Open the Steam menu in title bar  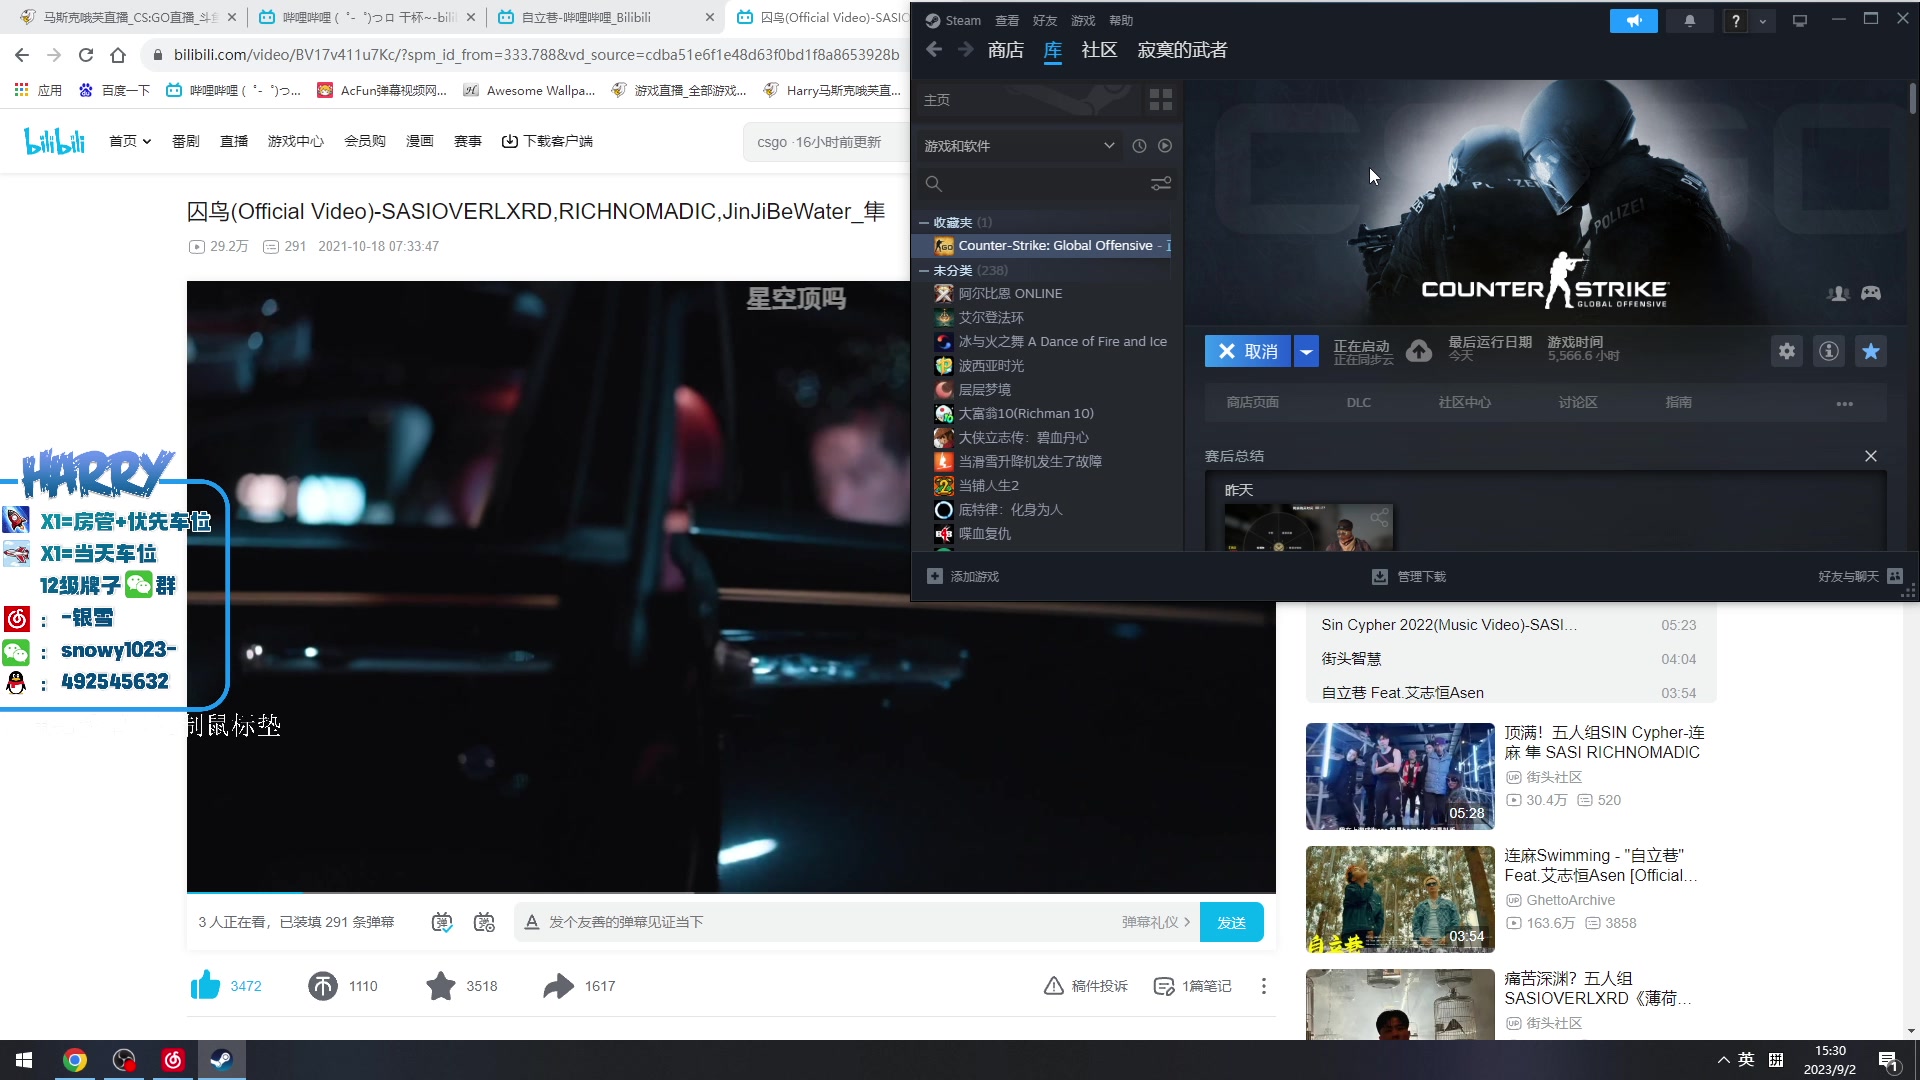tap(954, 21)
